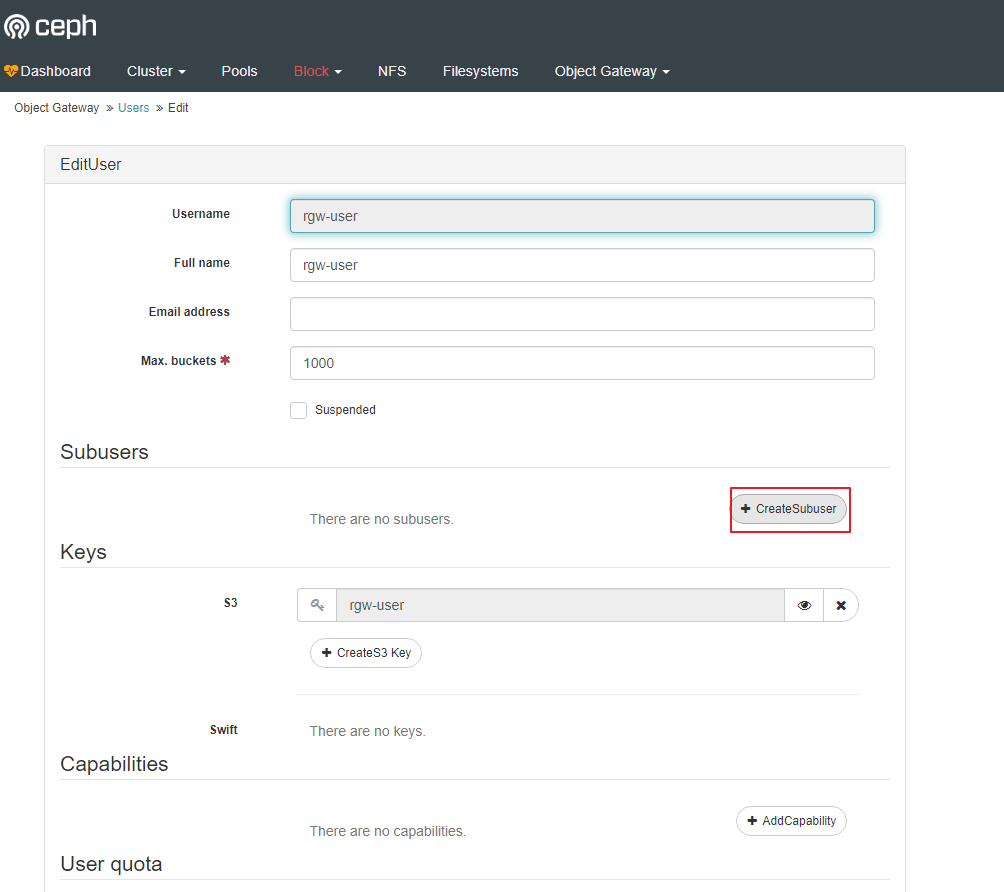Click the key icon in the S3 field
Viewport: 1004px width, 892px height.
[317, 605]
